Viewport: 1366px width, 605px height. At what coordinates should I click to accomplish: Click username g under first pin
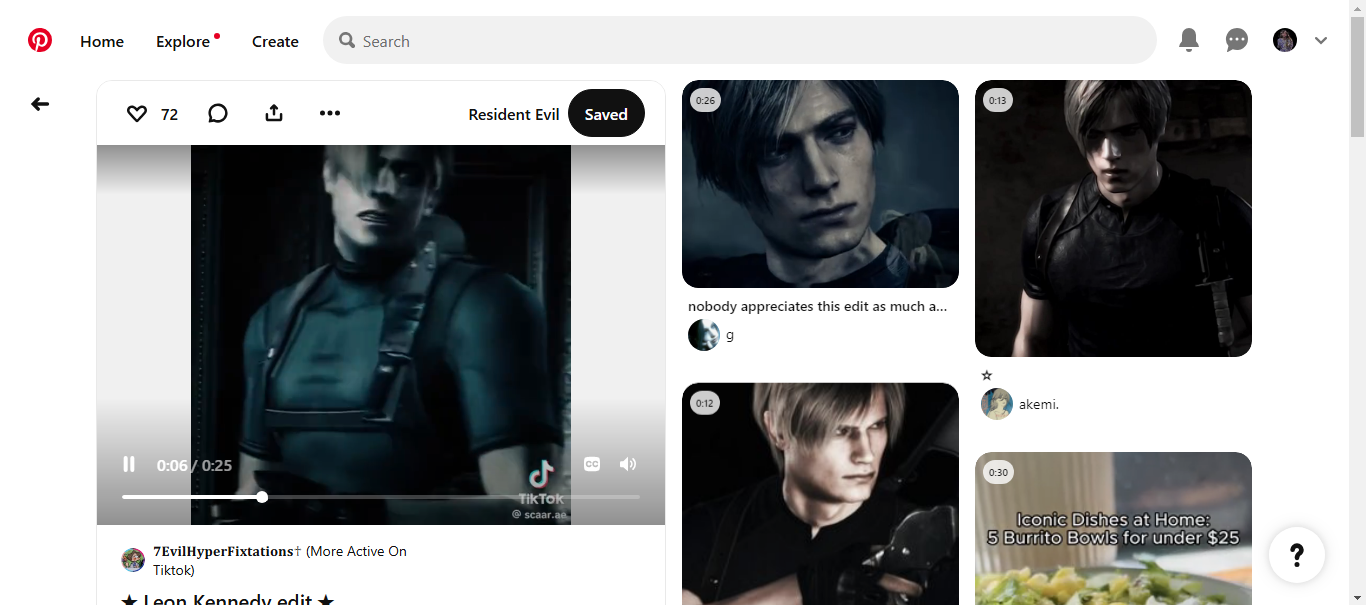tap(730, 335)
